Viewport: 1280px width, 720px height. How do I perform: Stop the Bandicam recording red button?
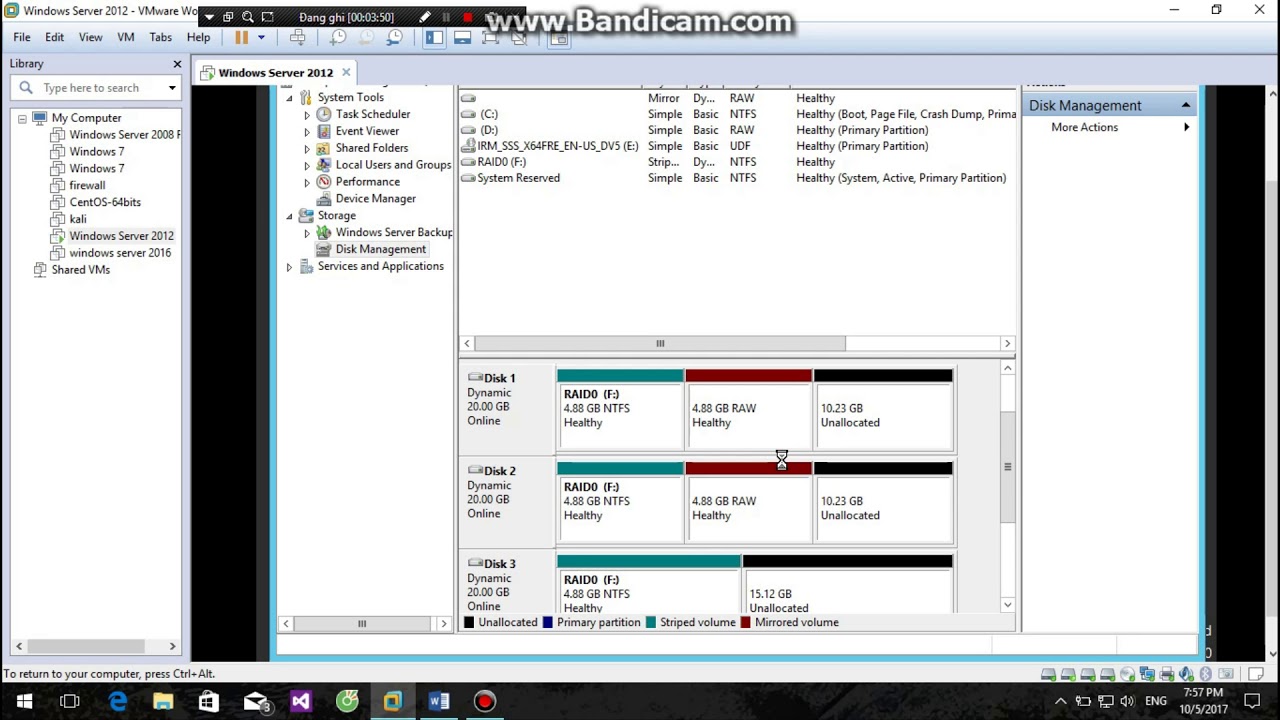click(467, 17)
